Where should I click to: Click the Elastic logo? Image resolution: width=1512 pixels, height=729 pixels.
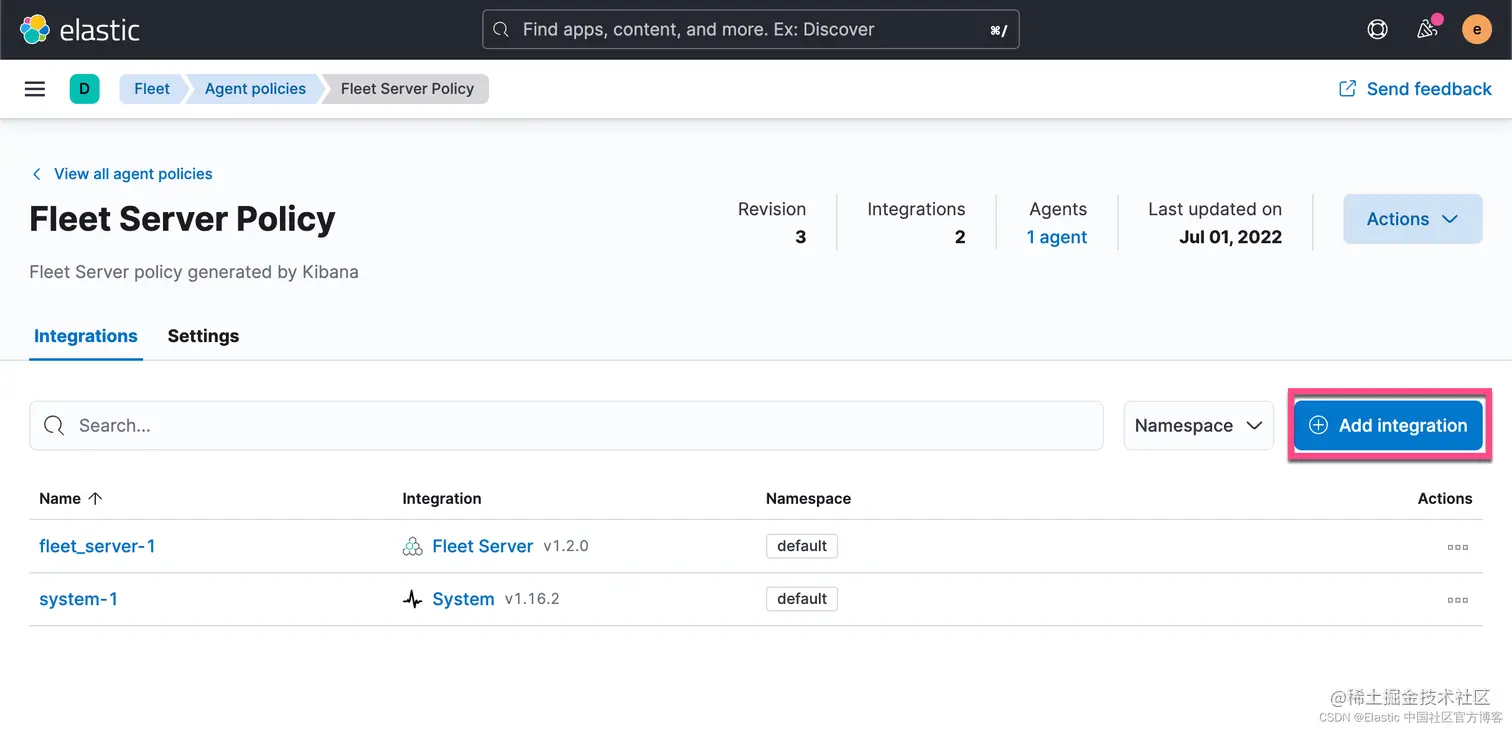pos(80,30)
